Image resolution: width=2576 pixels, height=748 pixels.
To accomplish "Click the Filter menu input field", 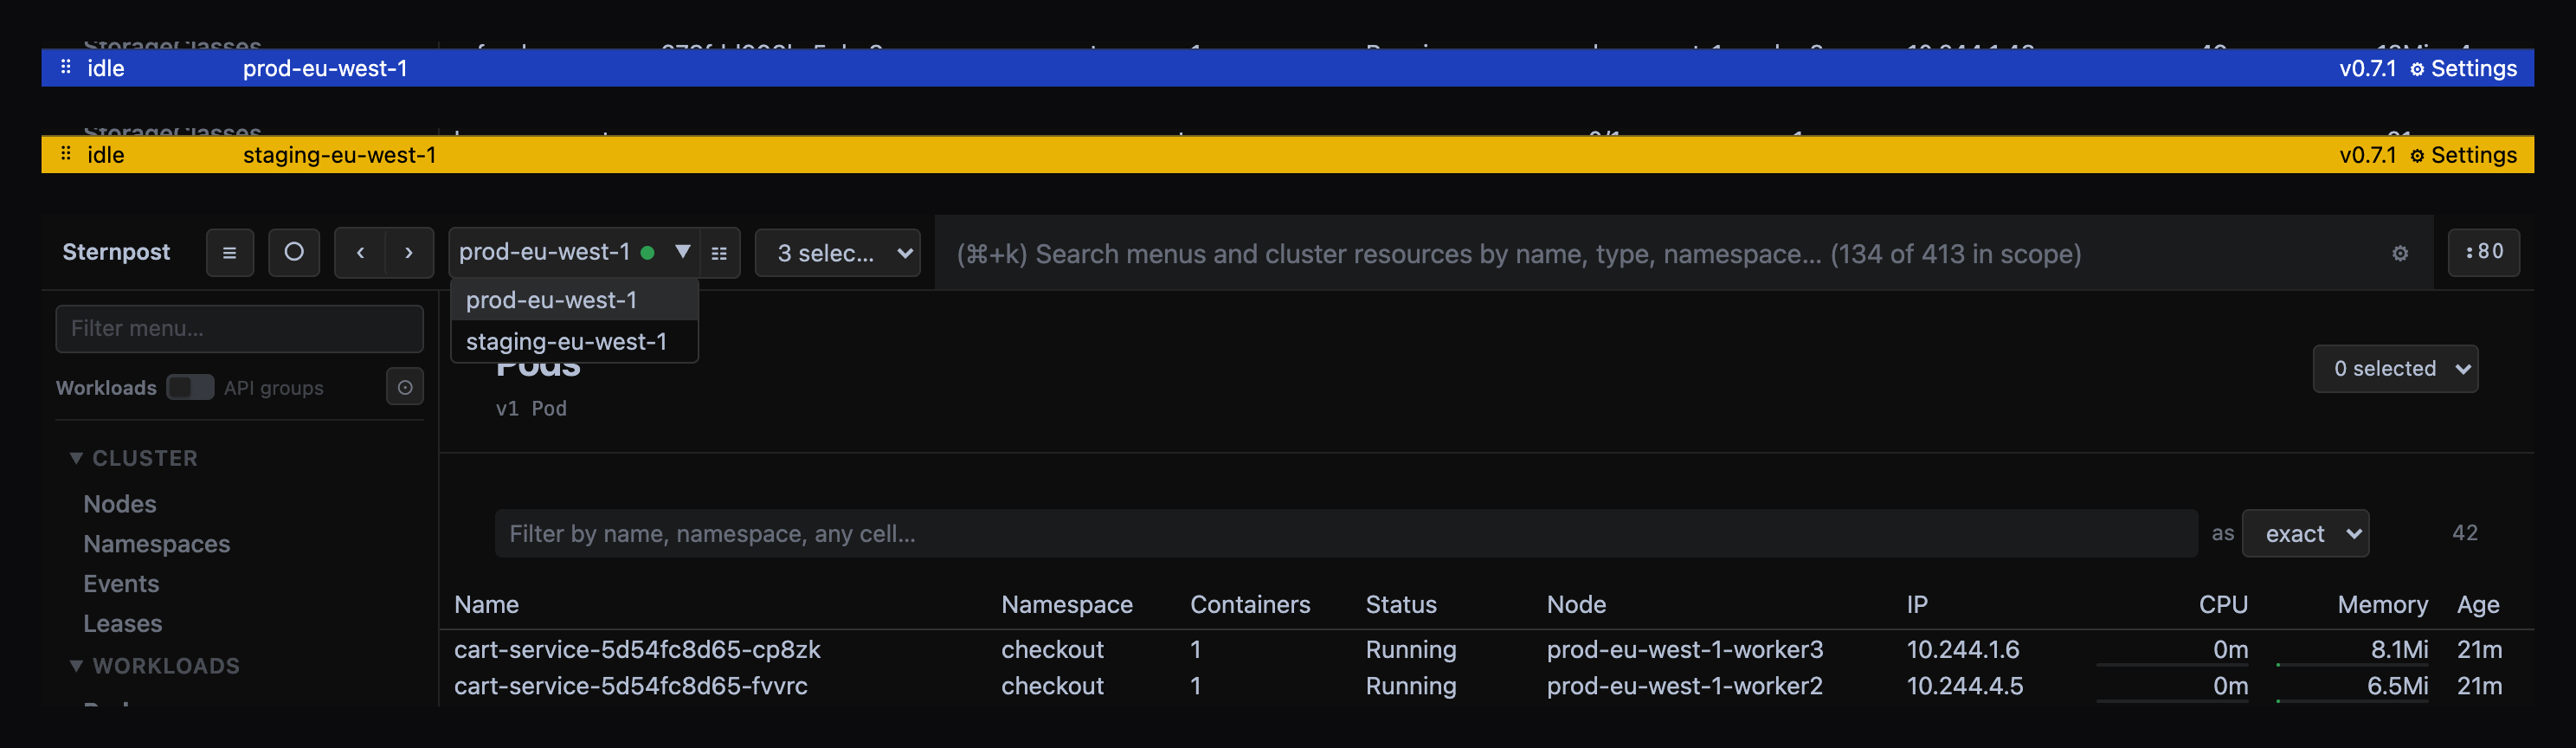I will click(x=240, y=328).
